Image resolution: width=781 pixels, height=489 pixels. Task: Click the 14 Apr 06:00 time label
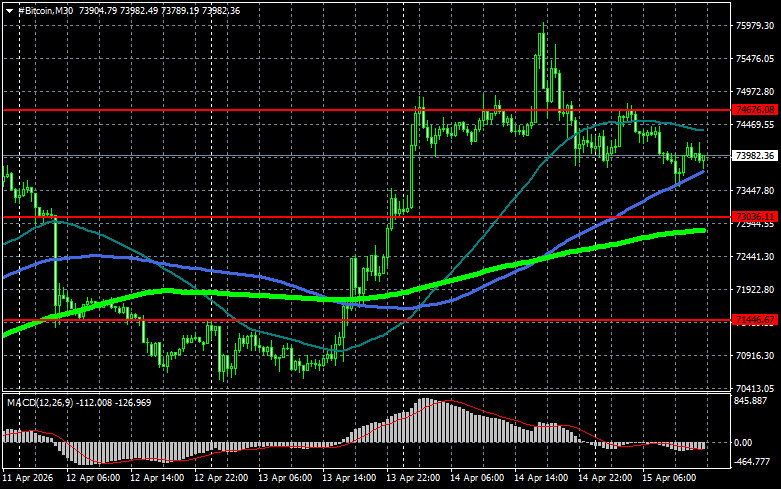click(x=477, y=478)
